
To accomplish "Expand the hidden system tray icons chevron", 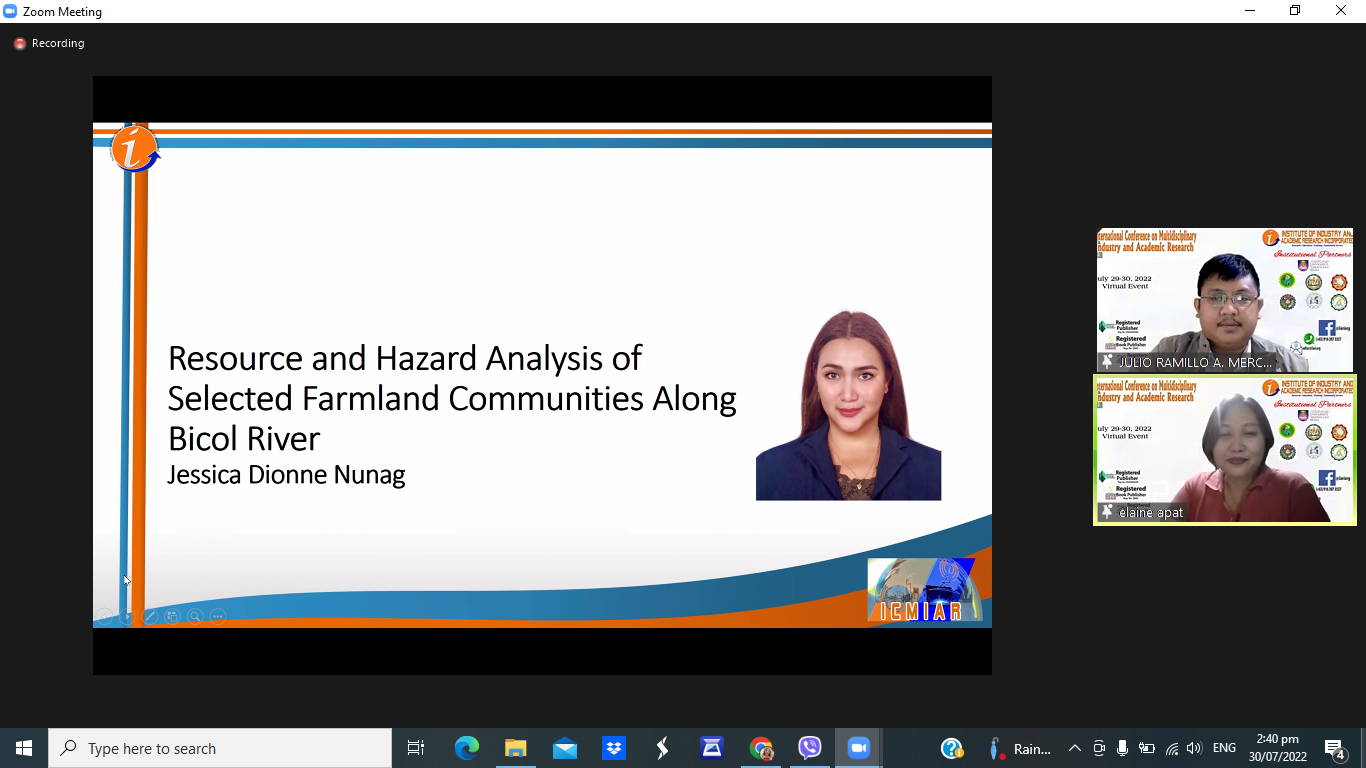I will click(1075, 748).
